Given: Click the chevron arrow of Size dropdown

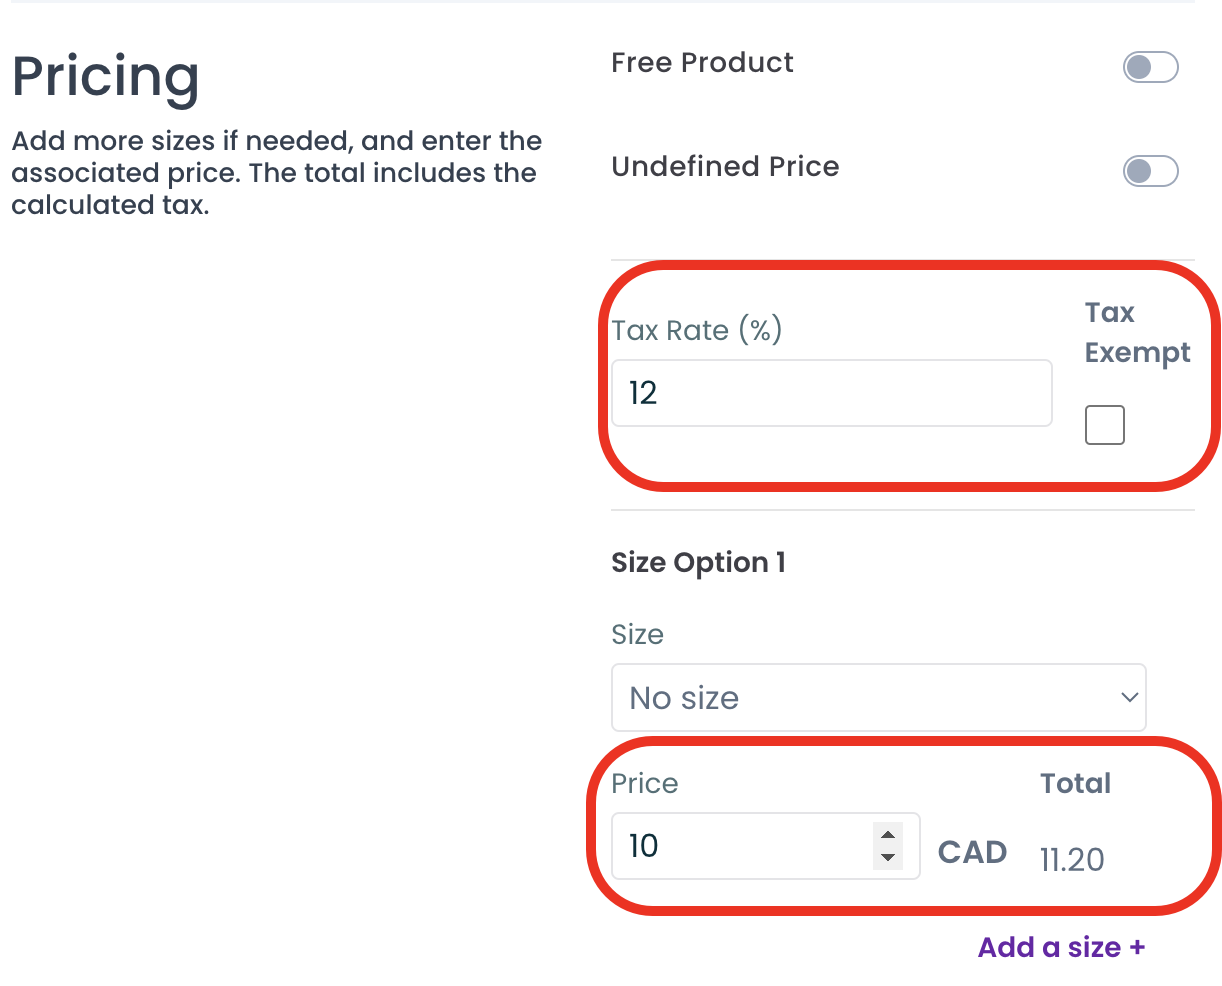Looking at the screenshot, I should point(1129,697).
